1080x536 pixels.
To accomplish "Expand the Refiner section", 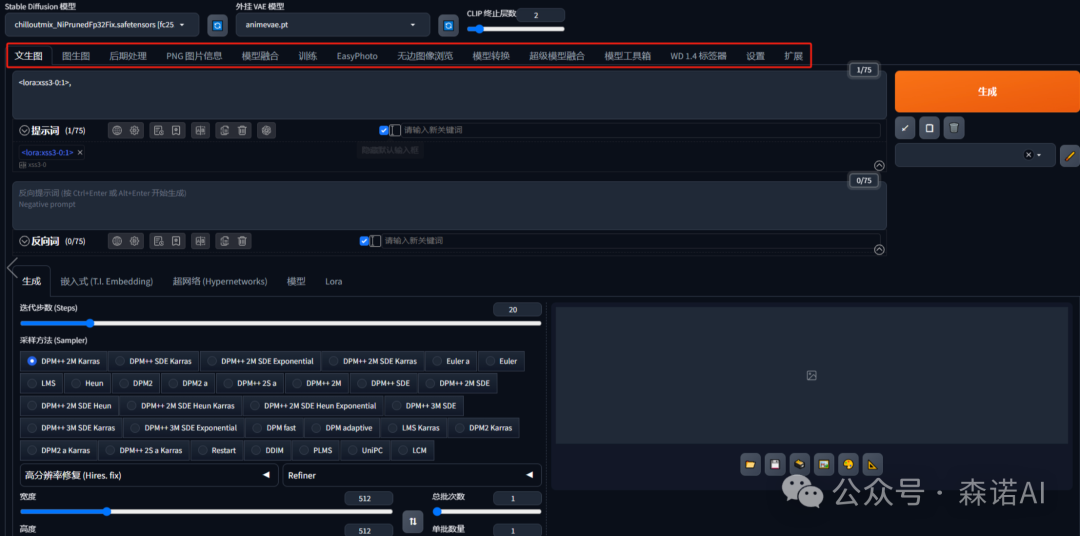I will 412,475.
